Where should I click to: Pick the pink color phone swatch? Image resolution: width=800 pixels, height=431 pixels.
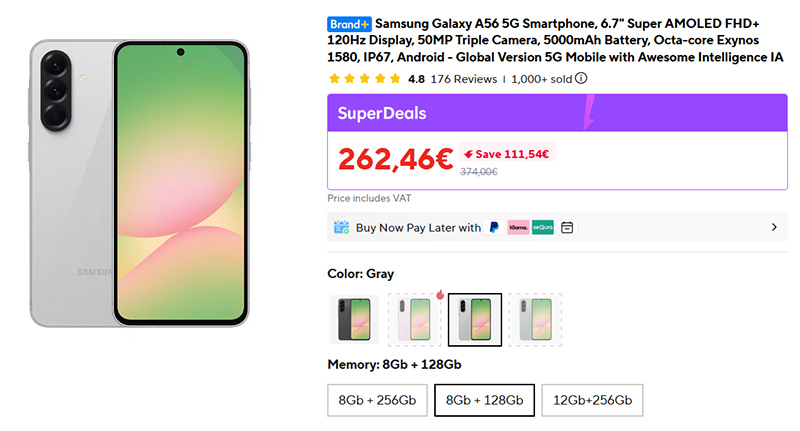tap(414, 319)
